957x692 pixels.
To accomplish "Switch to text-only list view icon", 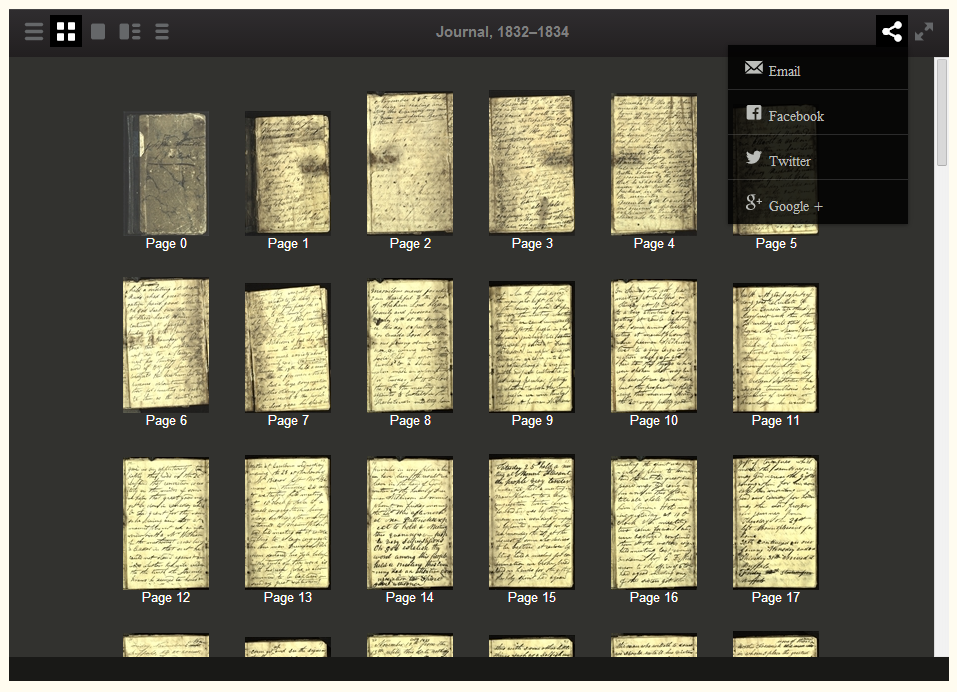I will pos(162,31).
